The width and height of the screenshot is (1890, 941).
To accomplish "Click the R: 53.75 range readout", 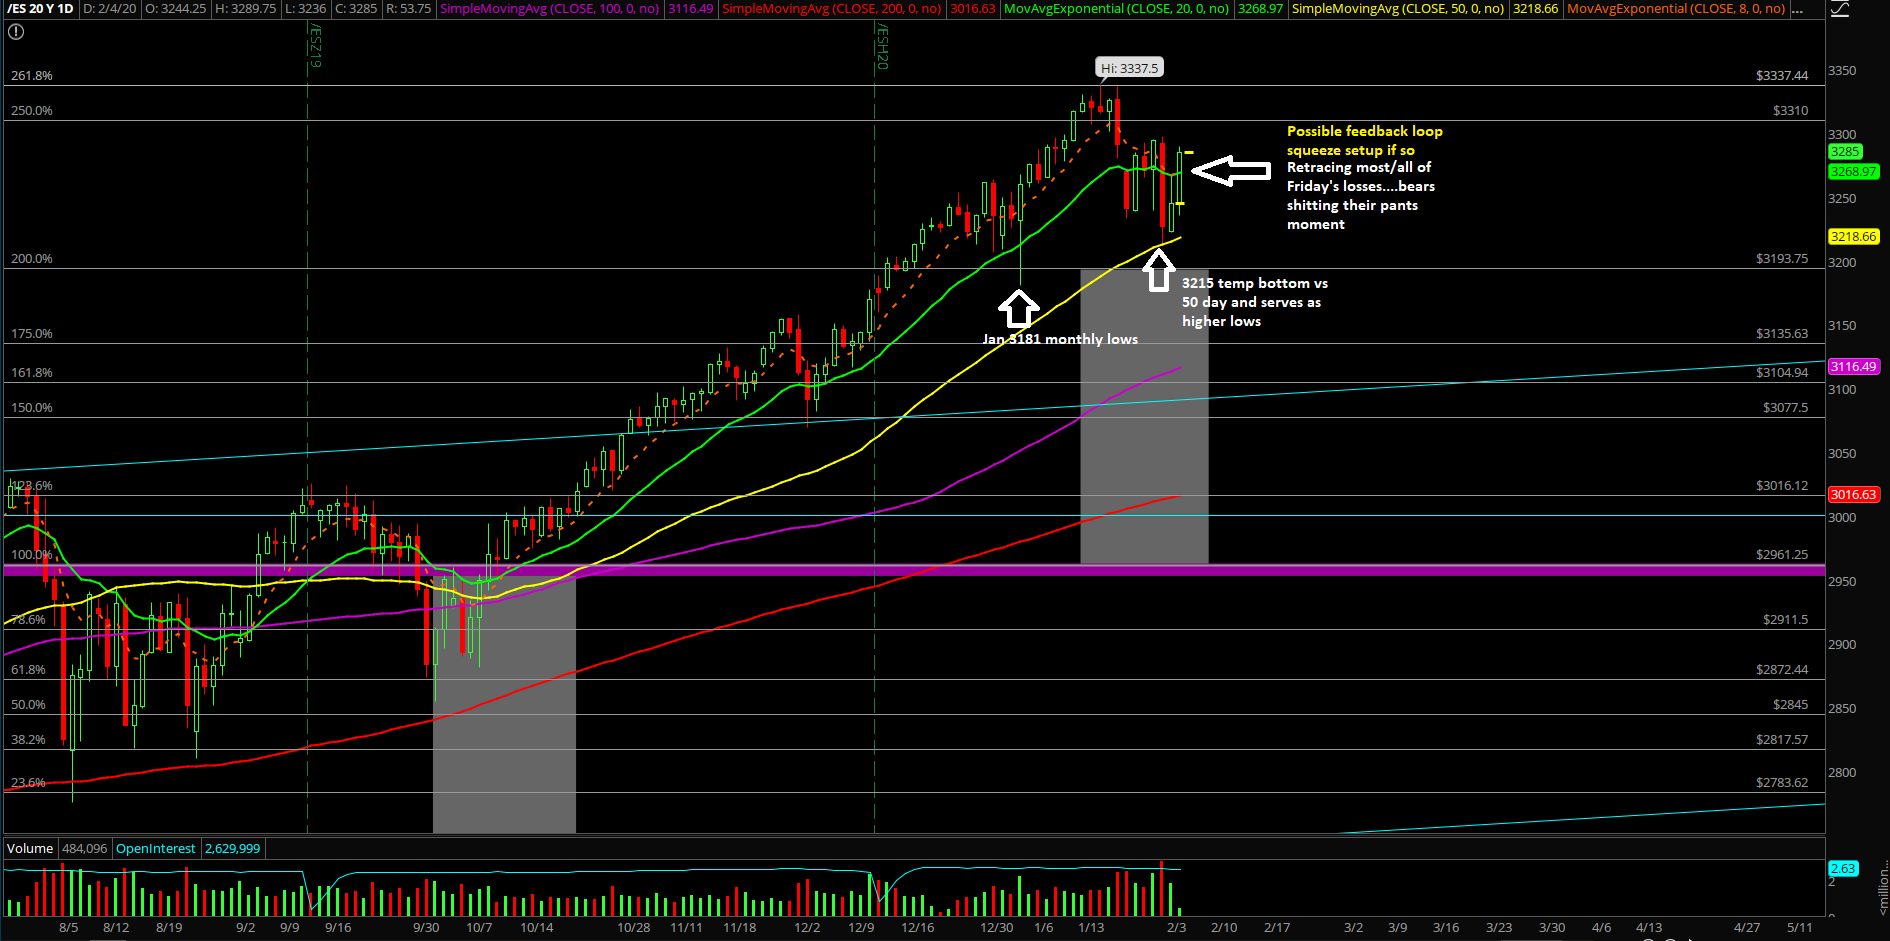I will tap(407, 9).
